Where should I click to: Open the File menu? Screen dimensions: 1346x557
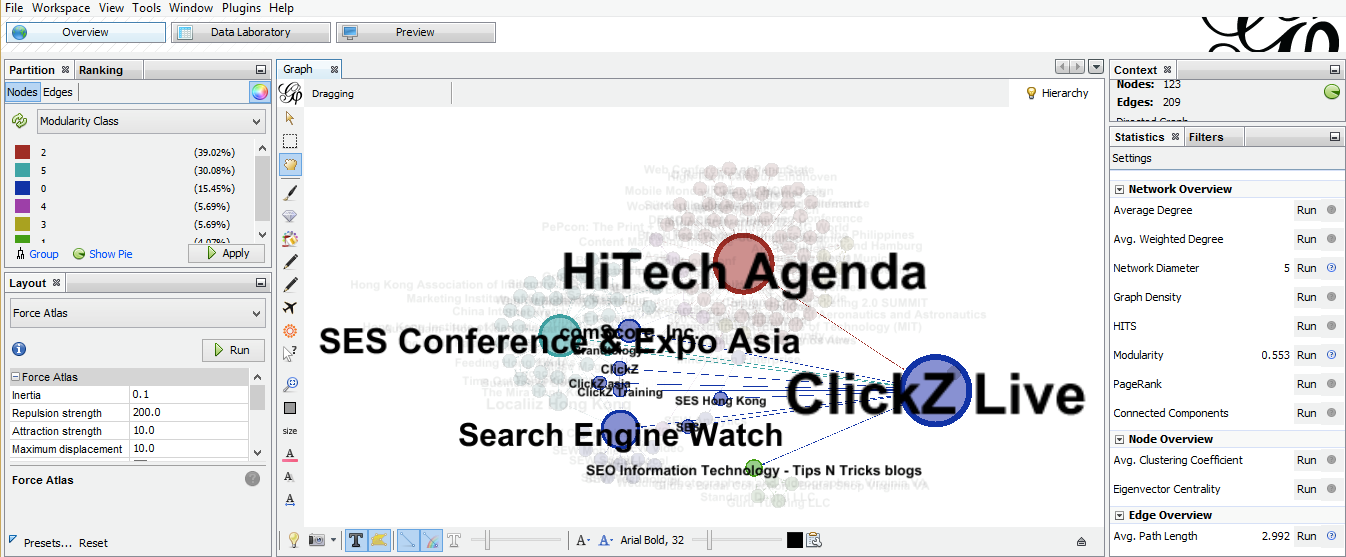(x=14, y=8)
